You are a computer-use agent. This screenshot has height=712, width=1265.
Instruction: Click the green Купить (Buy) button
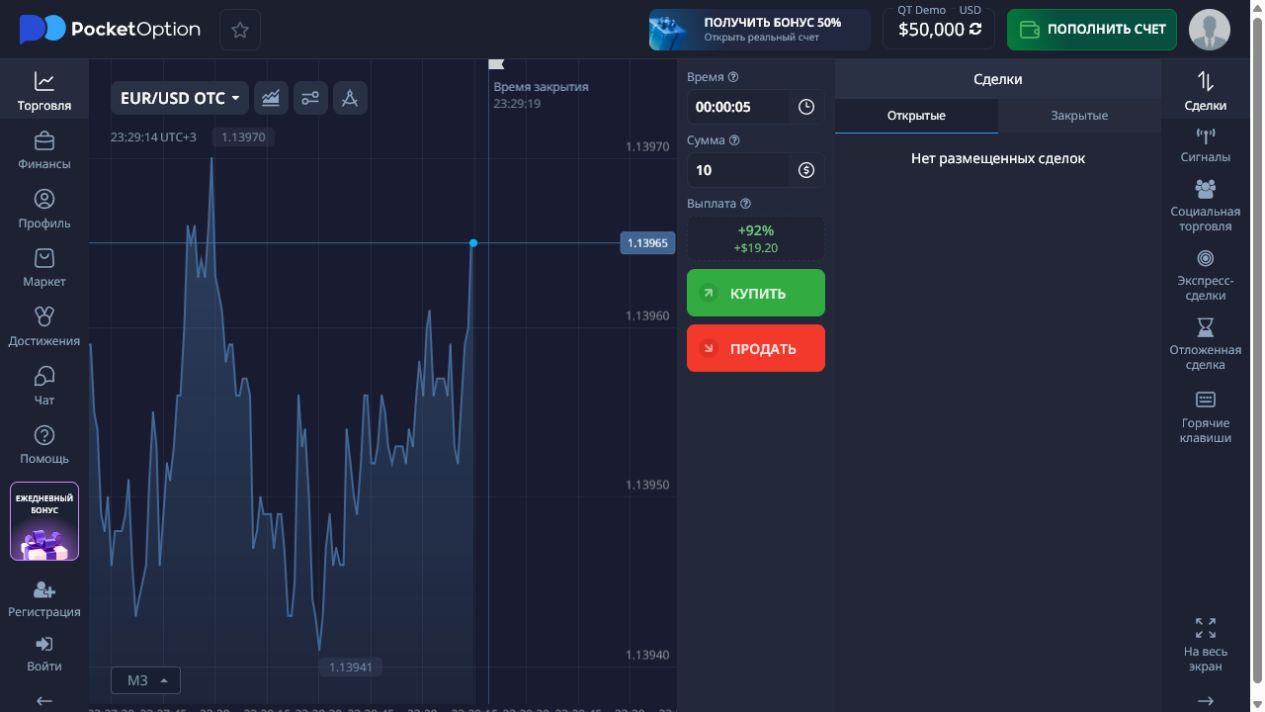pyautogui.click(x=756, y=293)
